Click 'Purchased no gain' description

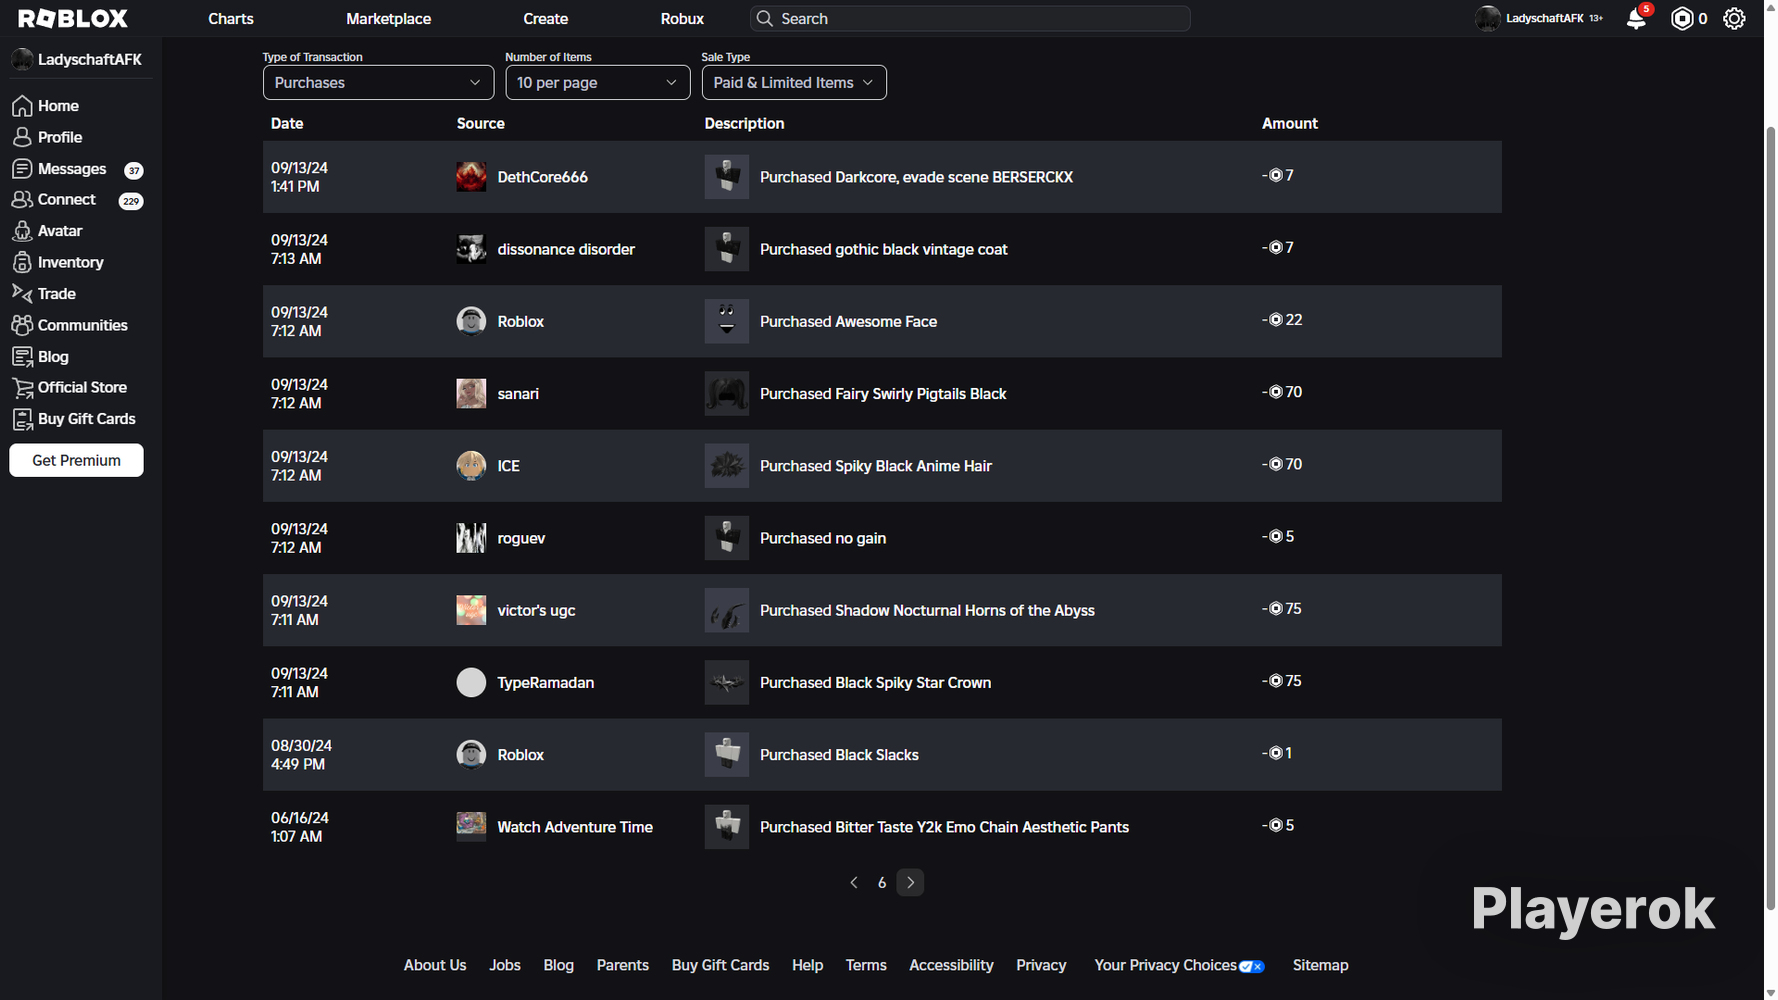click(823, 538)
